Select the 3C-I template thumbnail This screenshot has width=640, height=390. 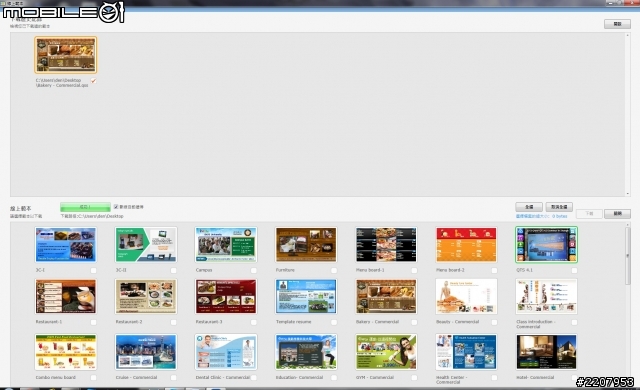click(x=66, y=245)
